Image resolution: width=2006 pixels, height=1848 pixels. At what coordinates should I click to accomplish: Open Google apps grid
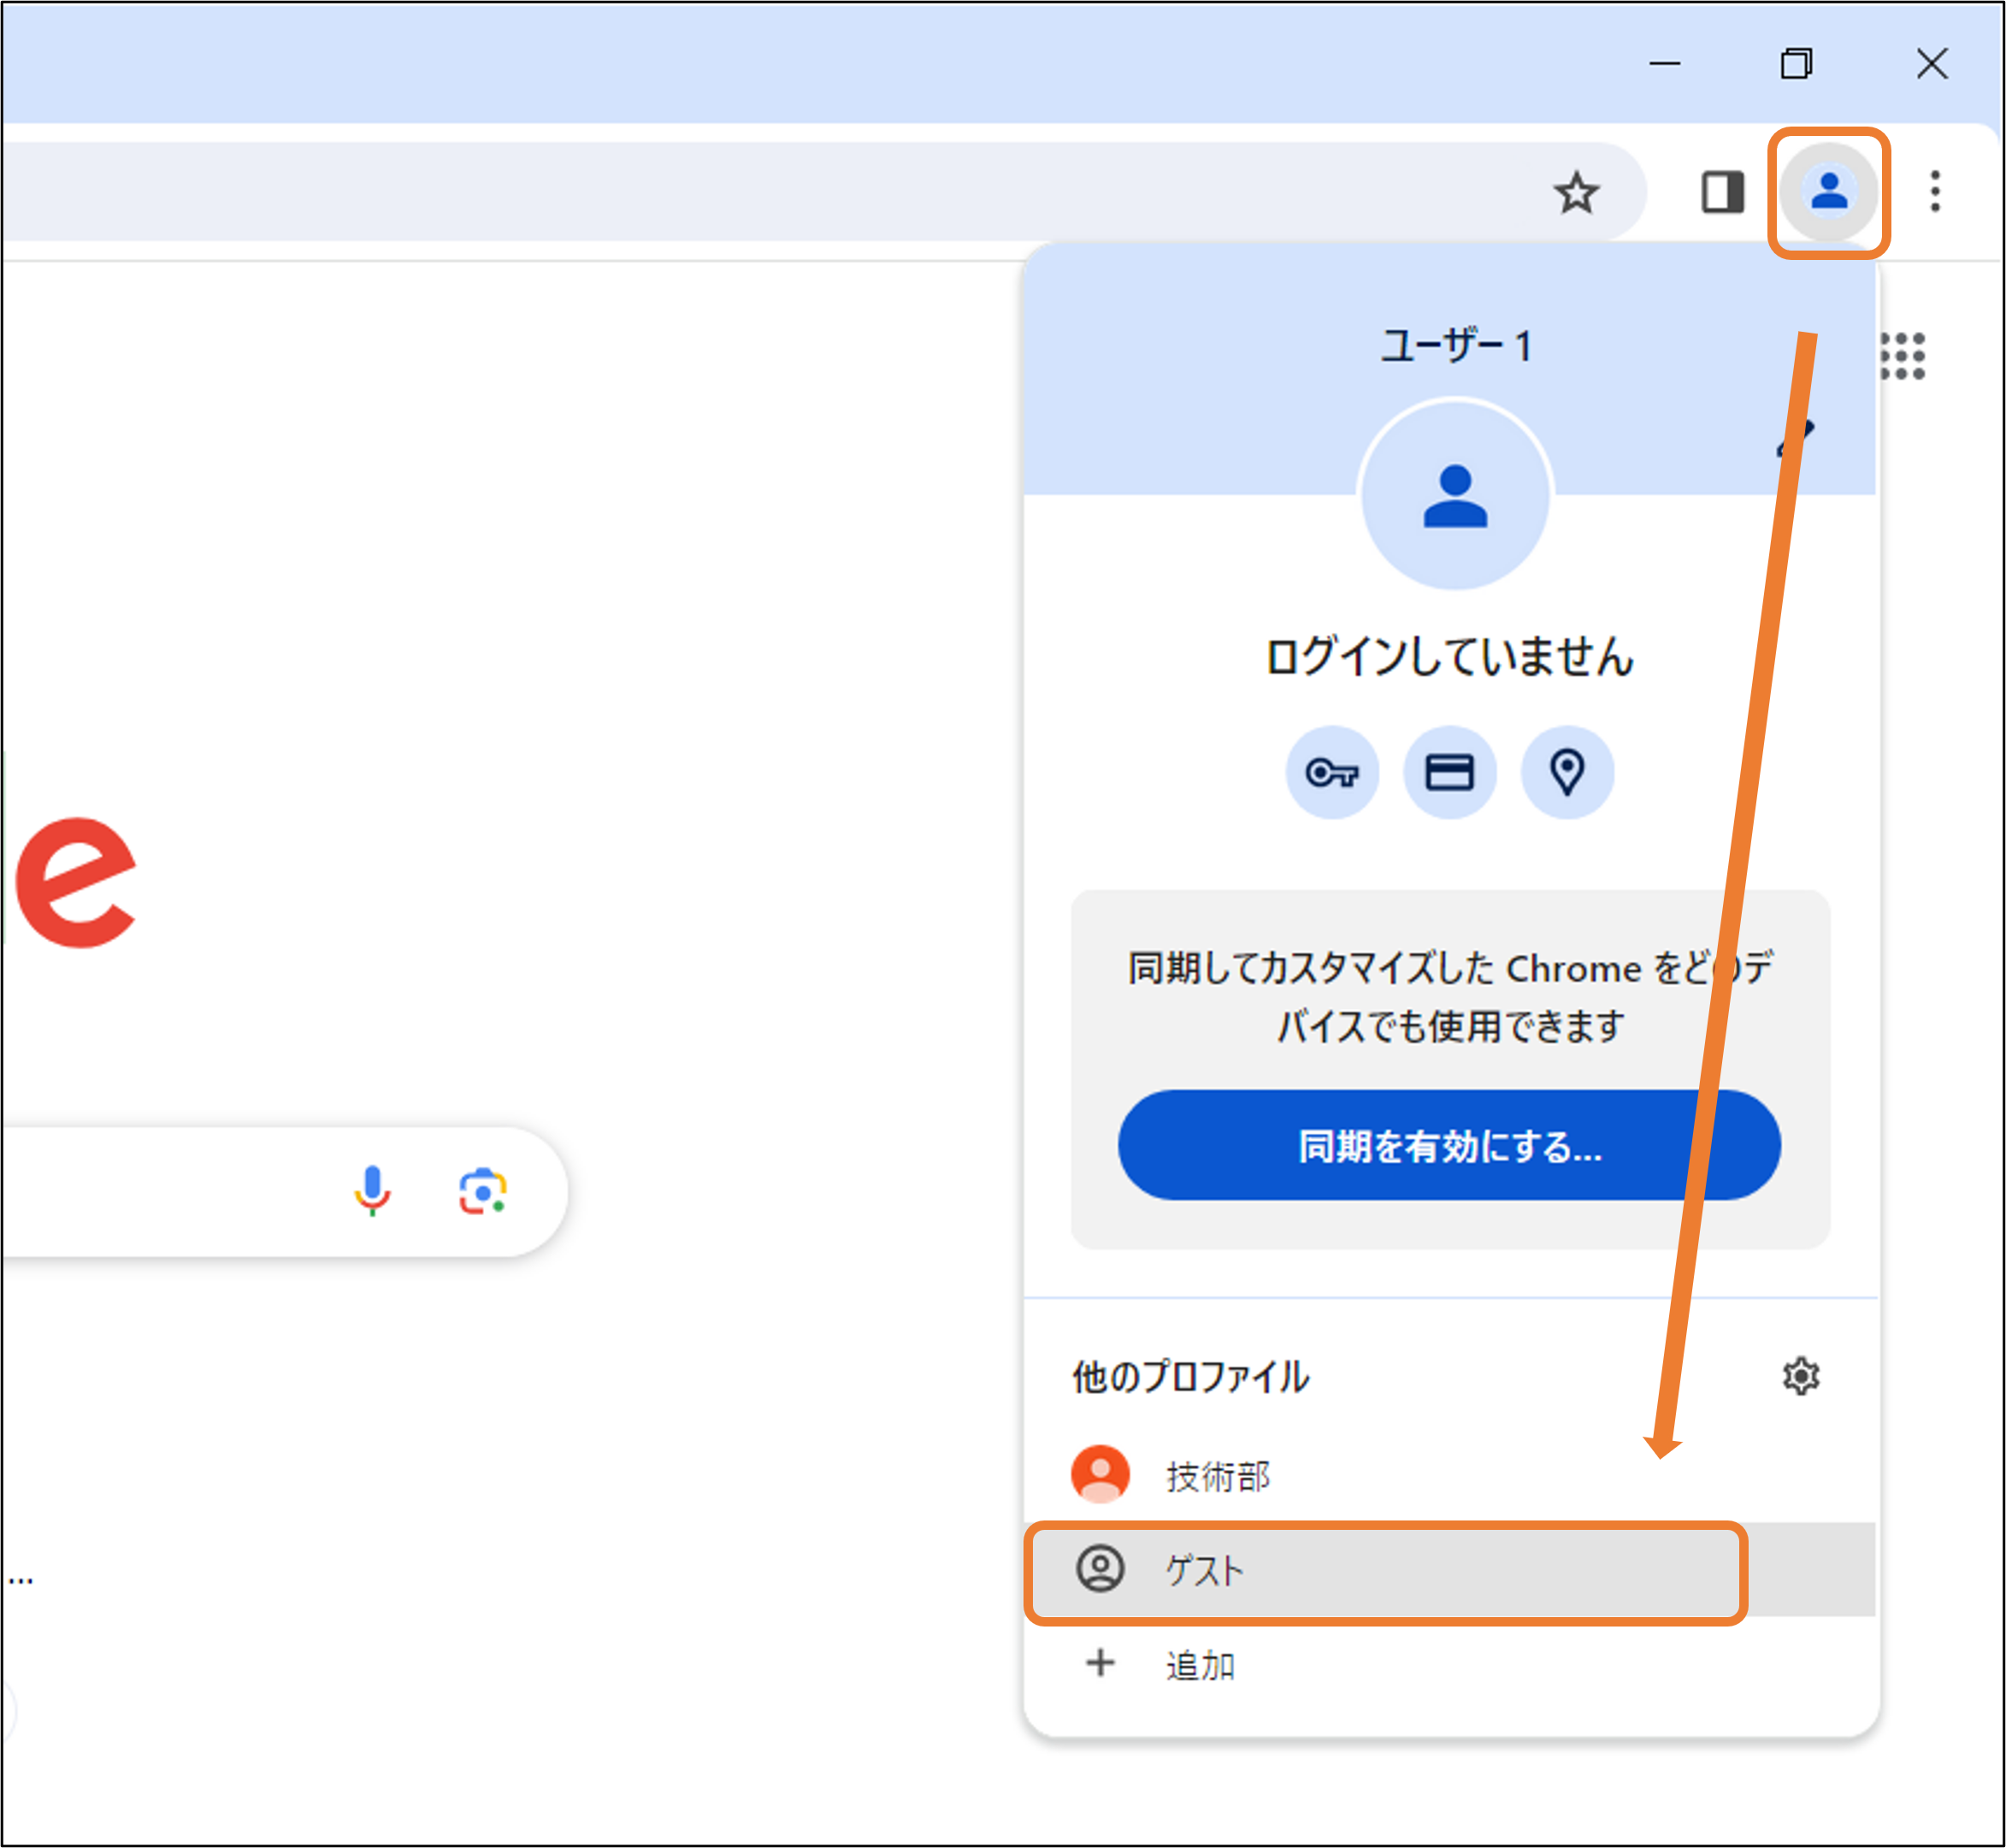coord(1902,356)
